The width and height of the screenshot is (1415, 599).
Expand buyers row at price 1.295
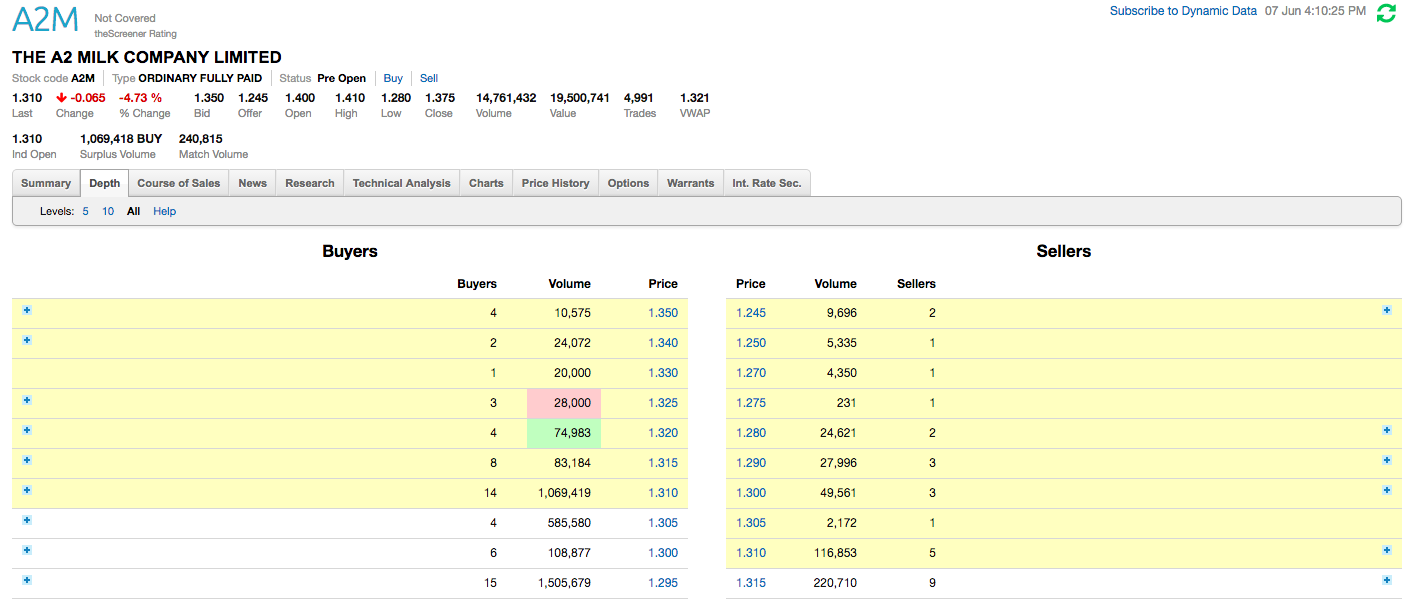(27, 580)
